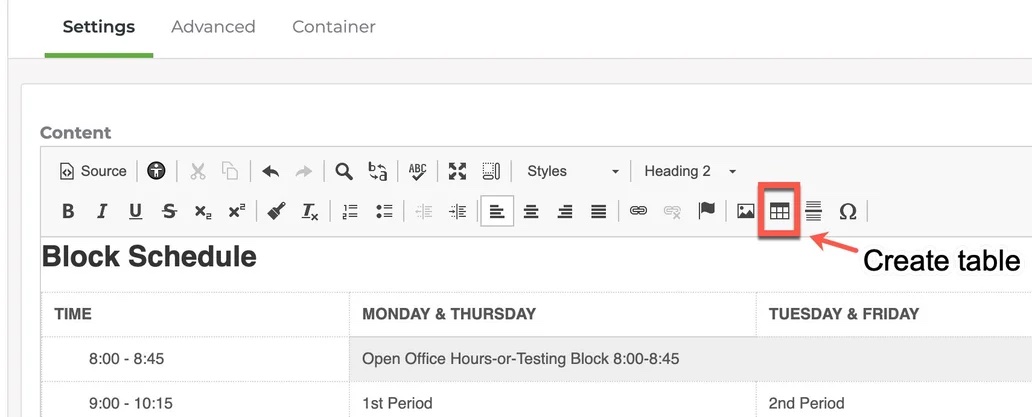The height and width of the screenshot is (417, 1032).
Task: Open the link insertion tool
Action: point(638,211)
